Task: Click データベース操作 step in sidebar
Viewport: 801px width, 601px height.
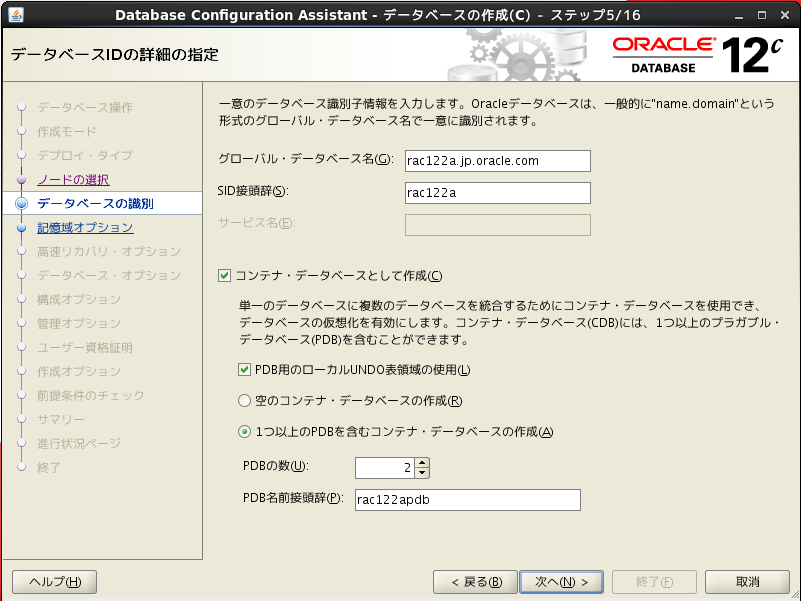Action: (x=85, y=107)
